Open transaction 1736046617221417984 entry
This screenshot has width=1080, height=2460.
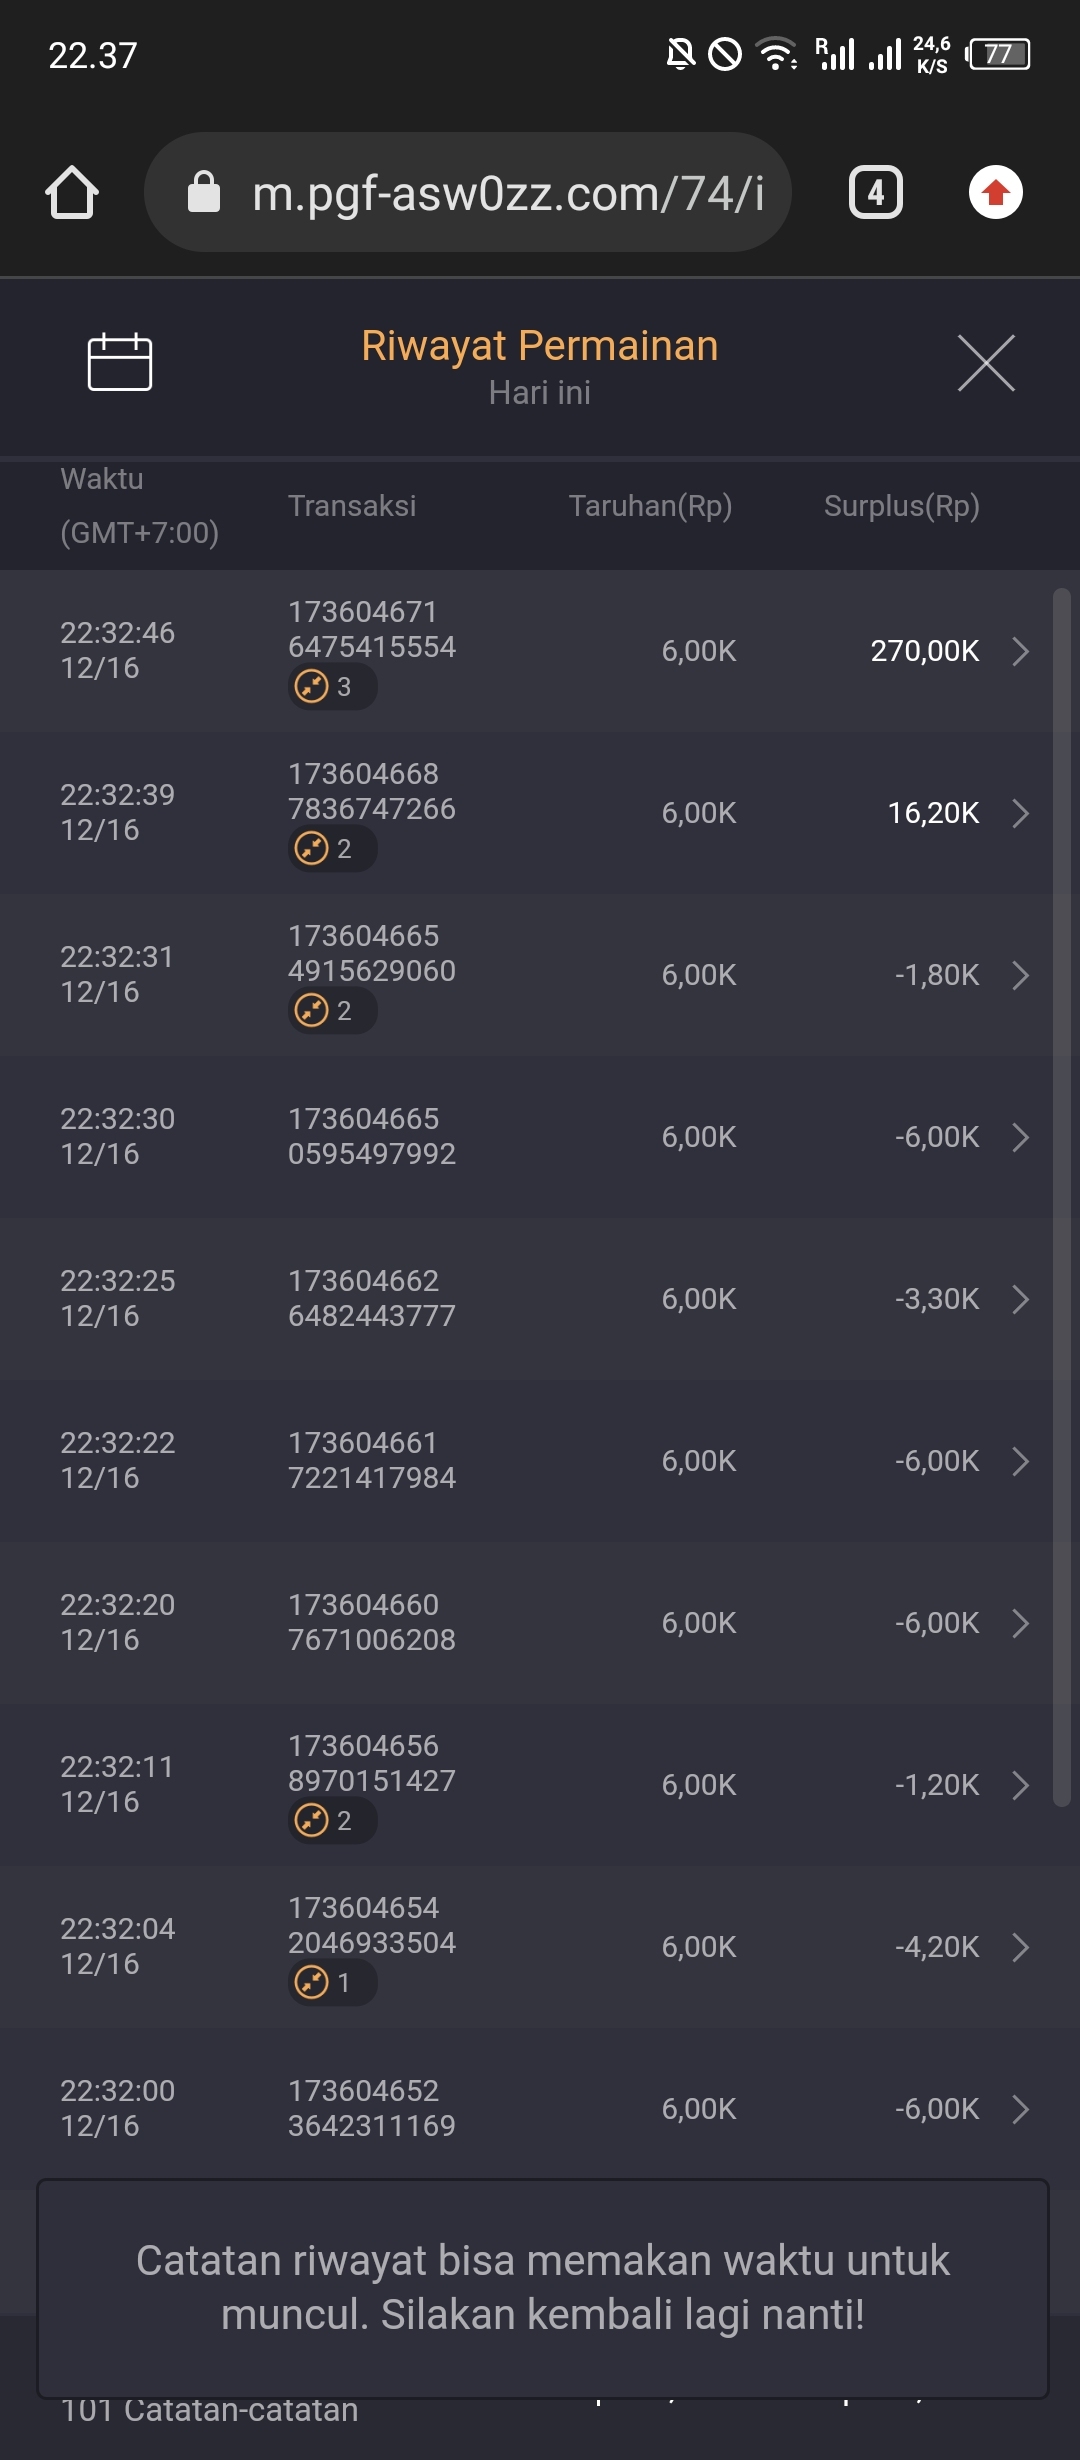[372, 1460]
